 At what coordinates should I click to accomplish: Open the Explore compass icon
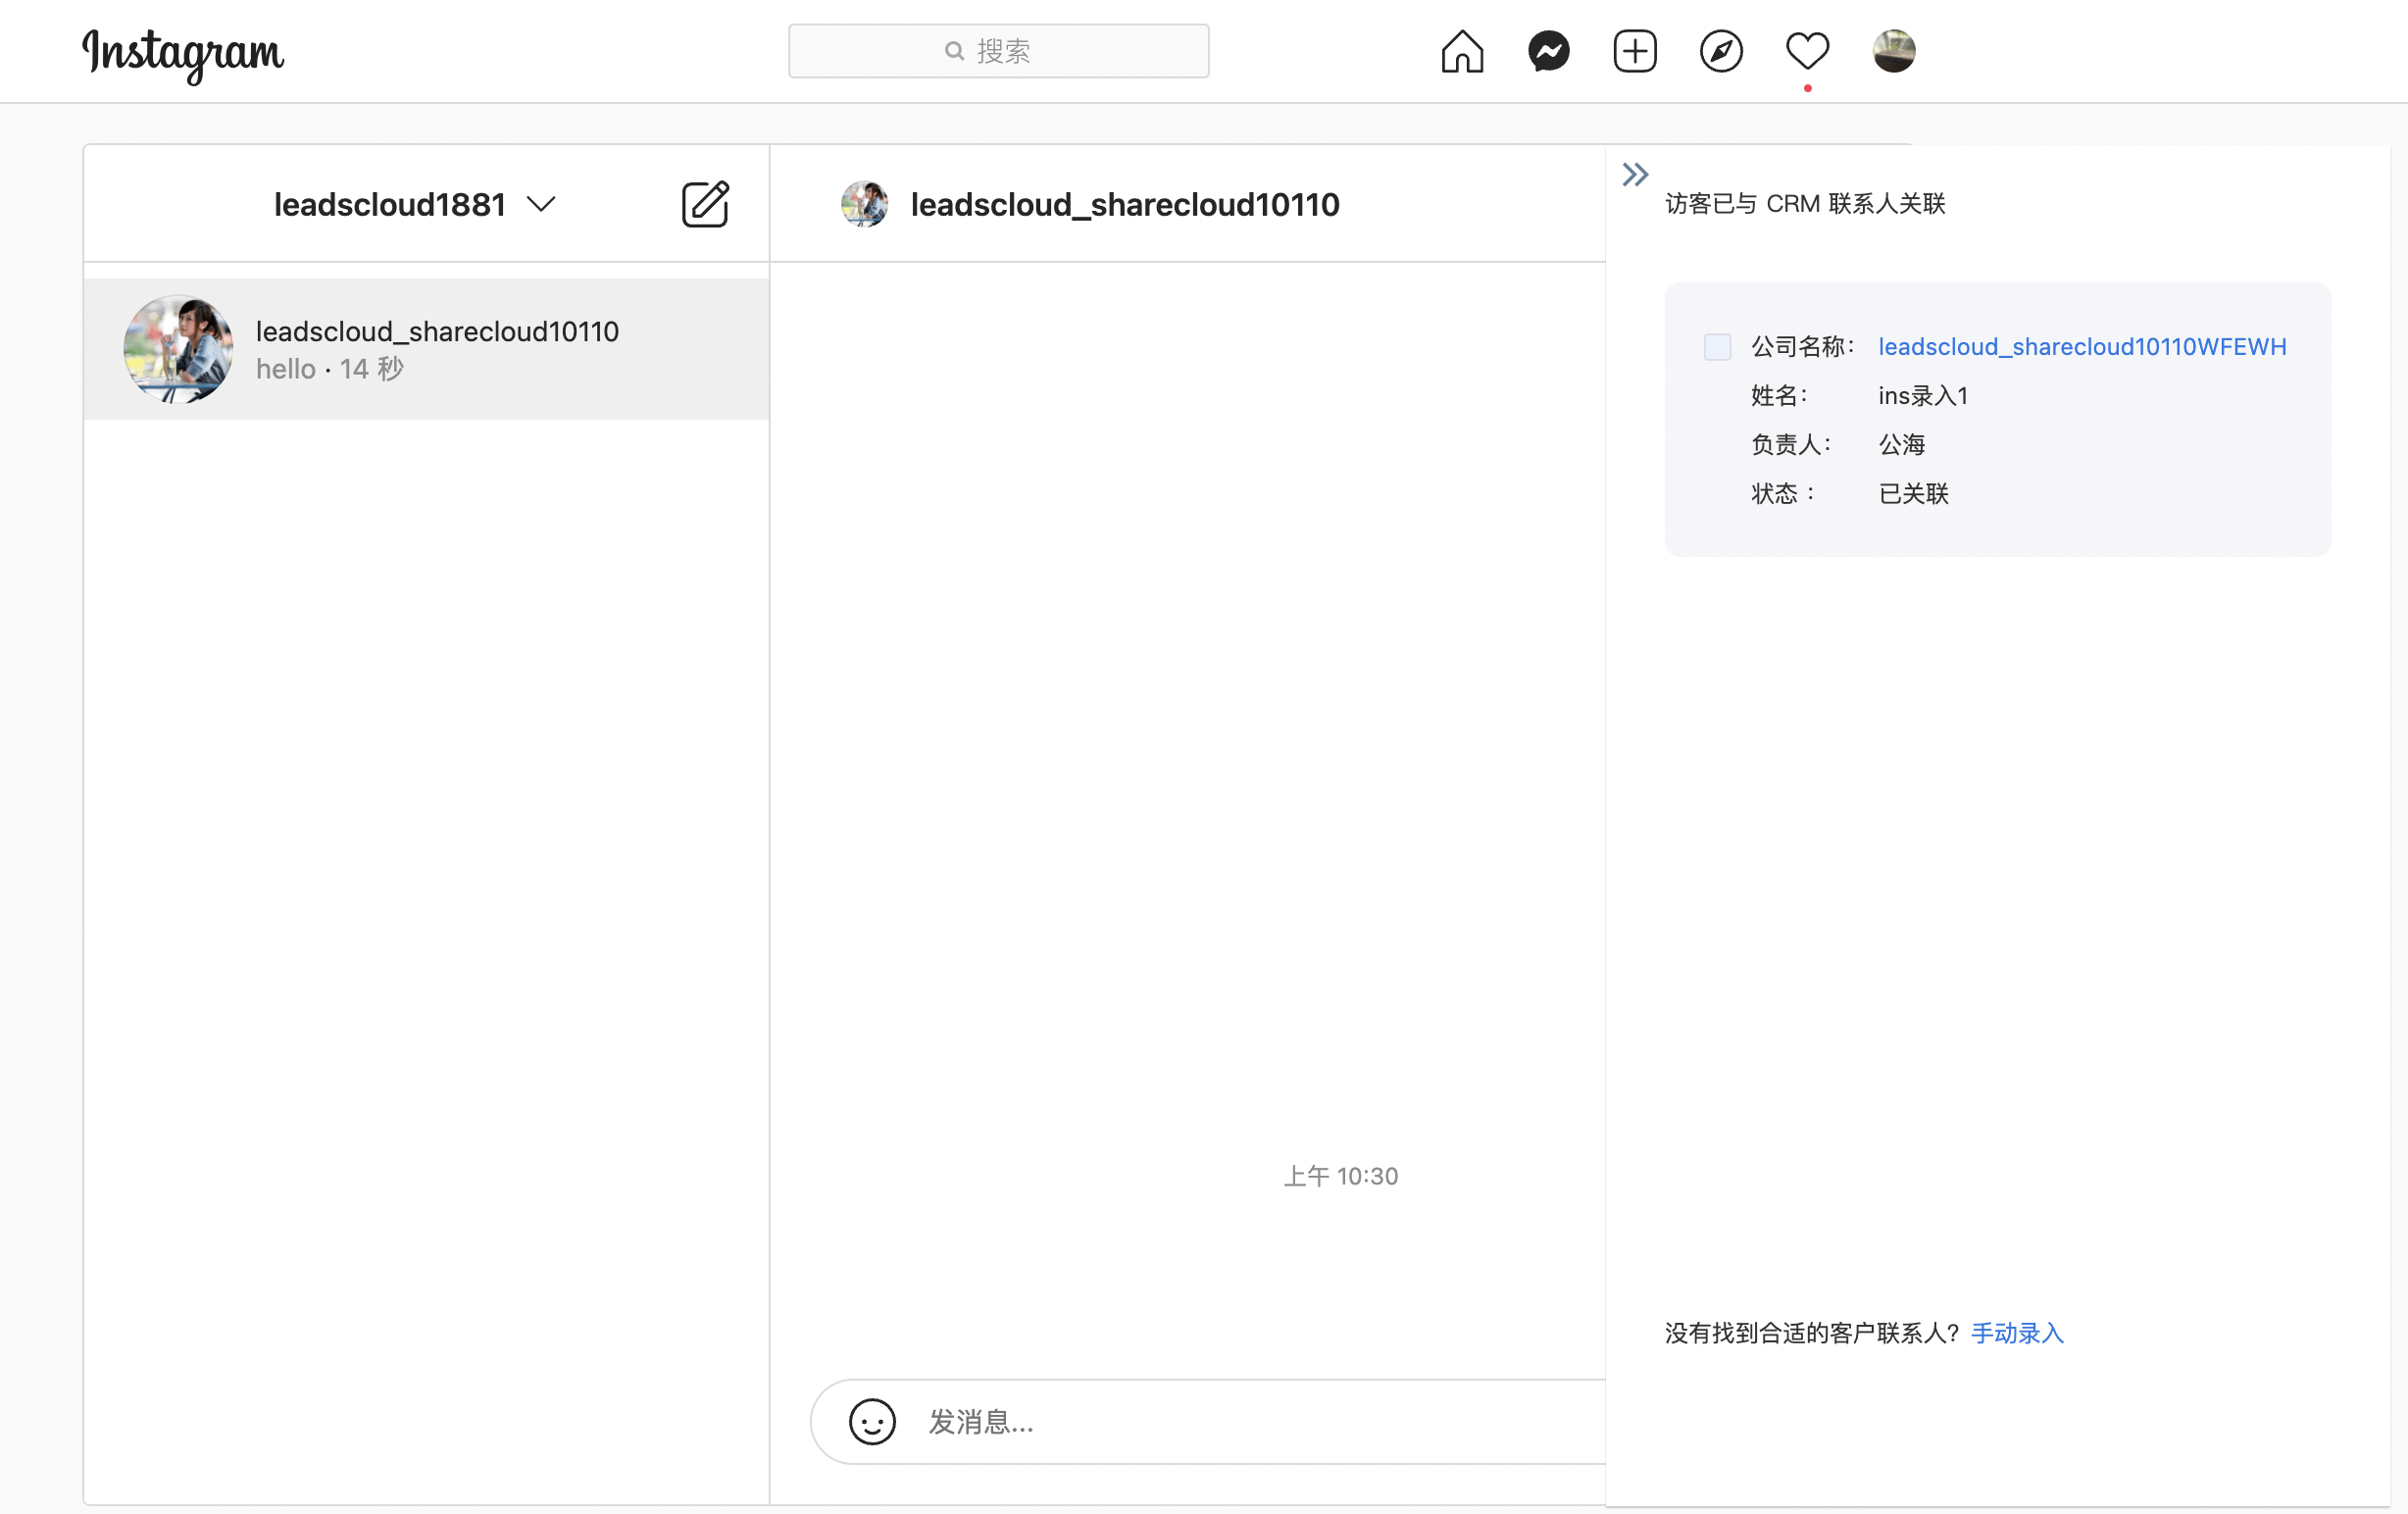coord(1721,51)
